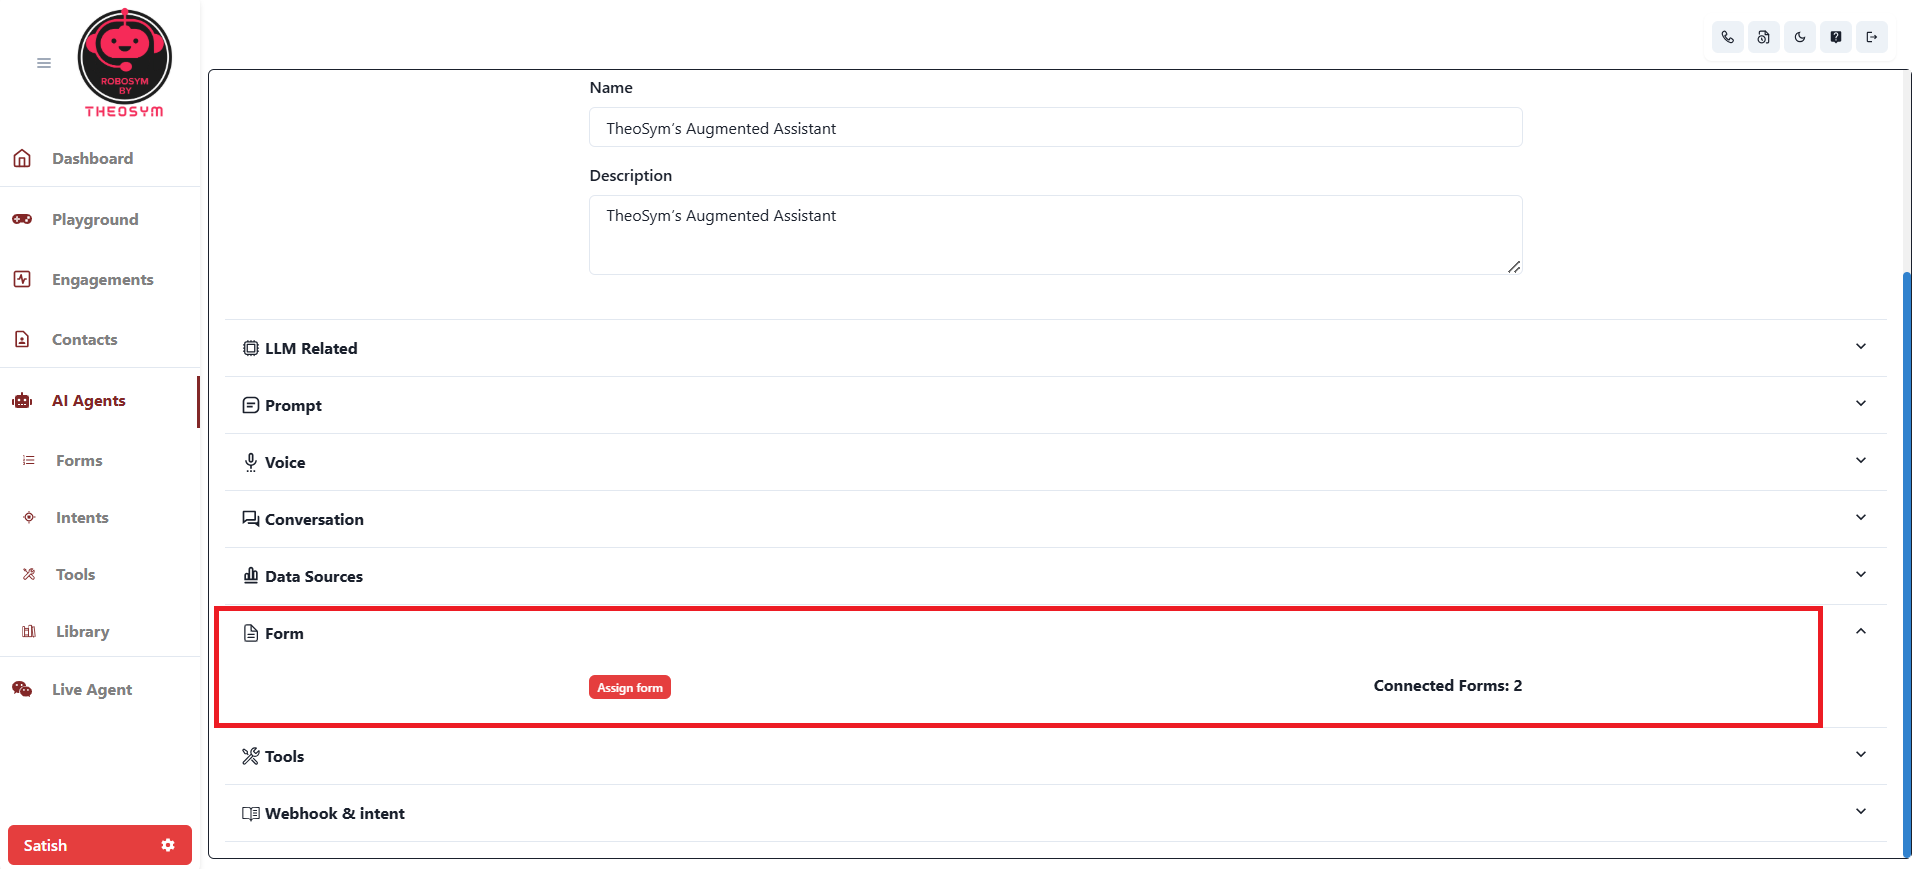Collapse the Form section chevron

1861,631
